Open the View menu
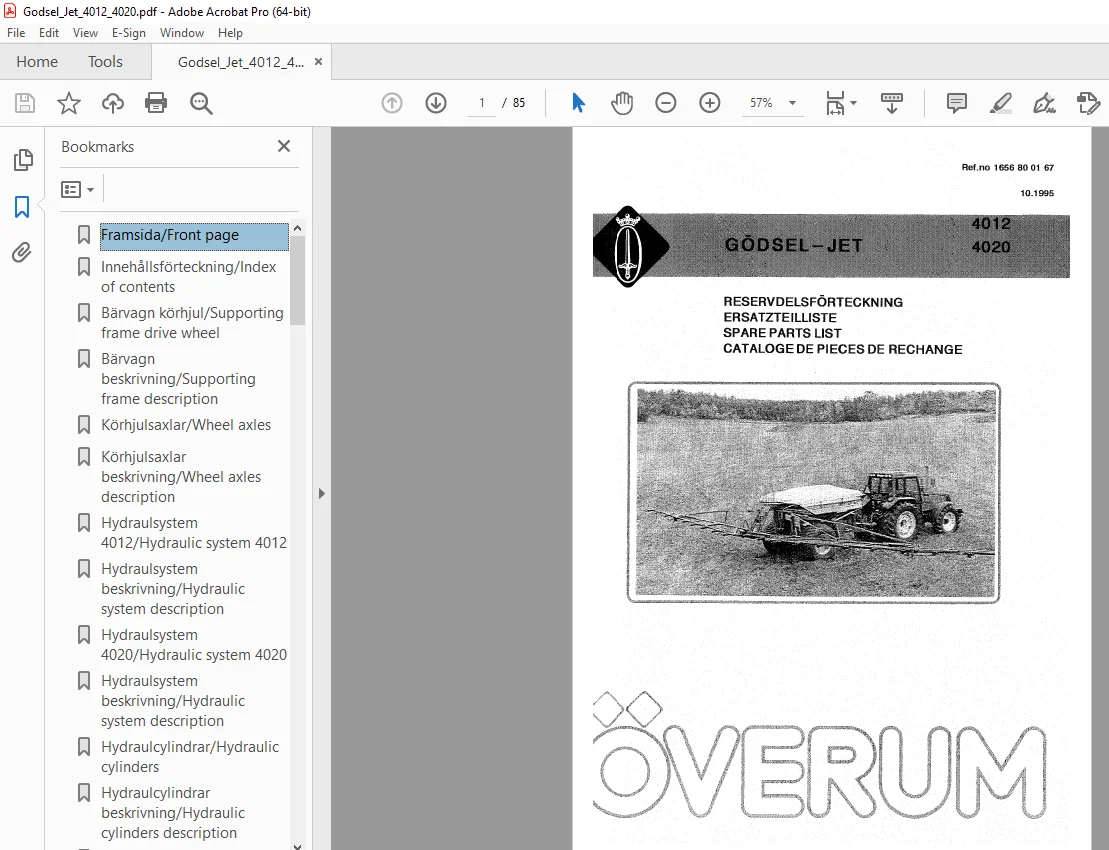The width and height of the screenshot is (1109, 850). (x=85, y=33)
